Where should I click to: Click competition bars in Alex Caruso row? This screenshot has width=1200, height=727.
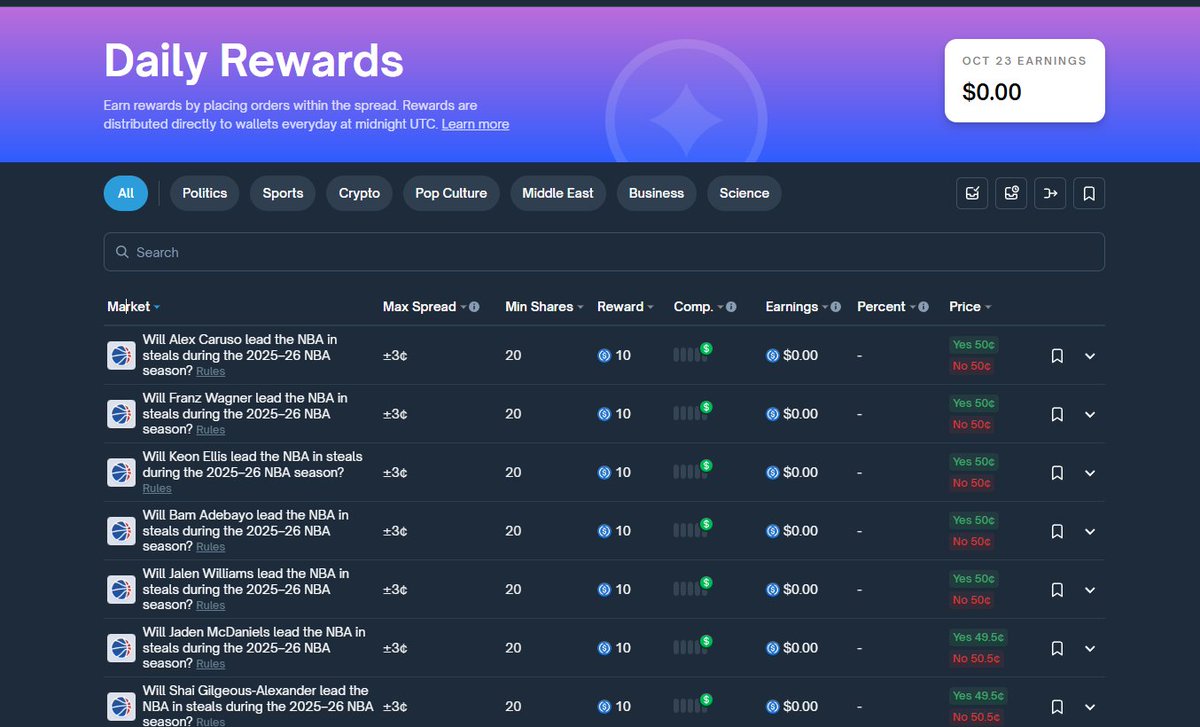pyautogui.click(x=692, y=353)
